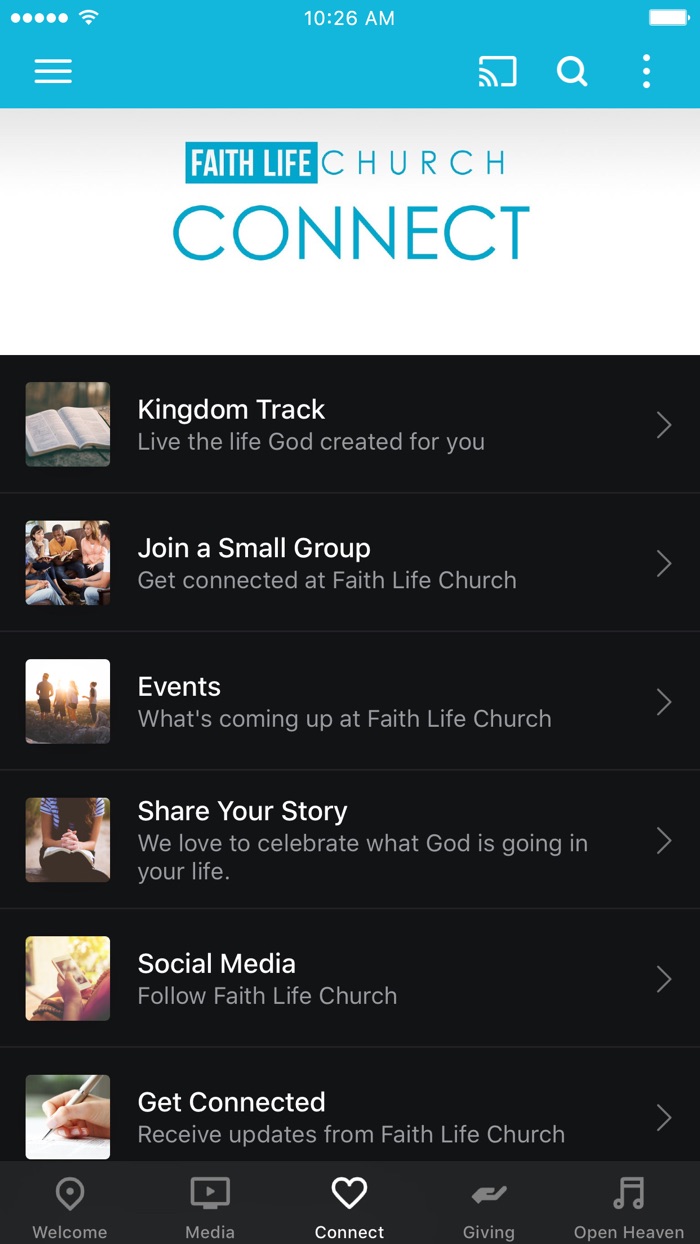Expand the Join a Small Group chevron

tap(664, 563)
